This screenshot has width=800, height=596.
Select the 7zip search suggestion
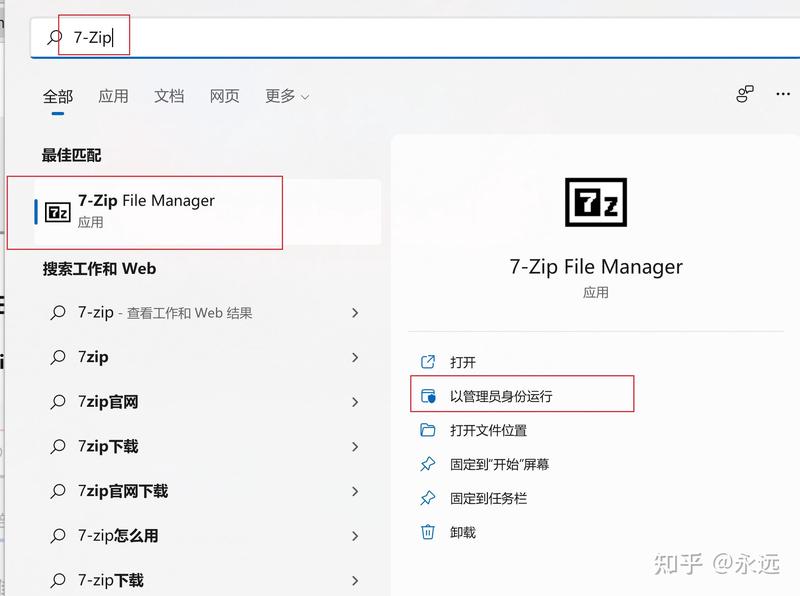[204, 357]
